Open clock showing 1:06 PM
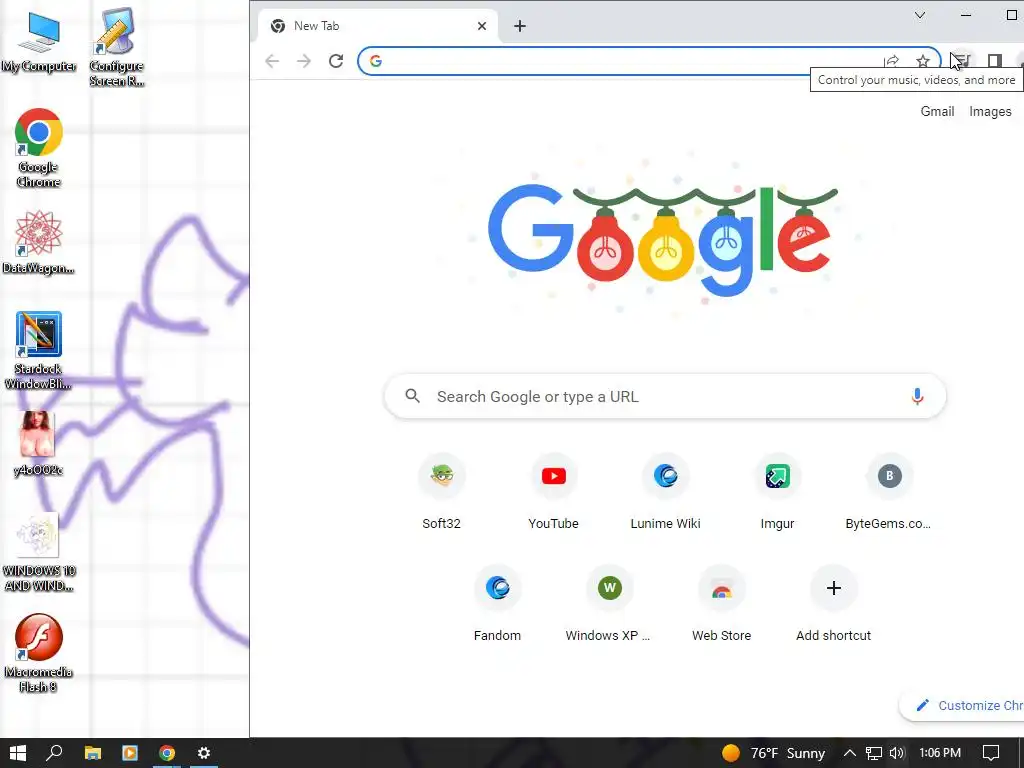This screenshot has height=768, width=1024. pos(940,753)
